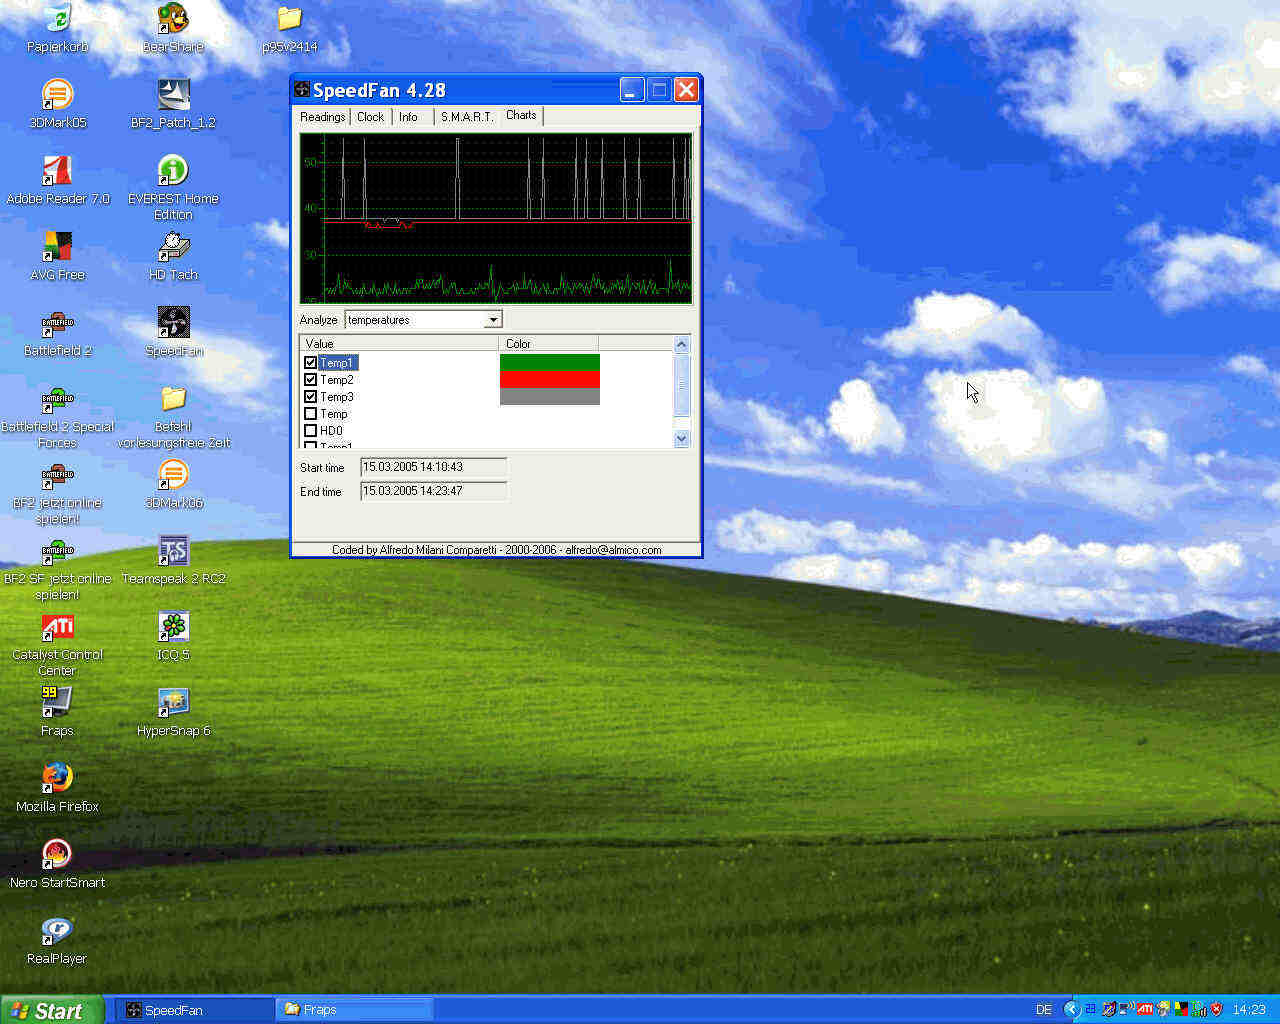Click the red Temp2 color swatch
This screenshot has width=1280, height=1024.
tap(549, 379)
